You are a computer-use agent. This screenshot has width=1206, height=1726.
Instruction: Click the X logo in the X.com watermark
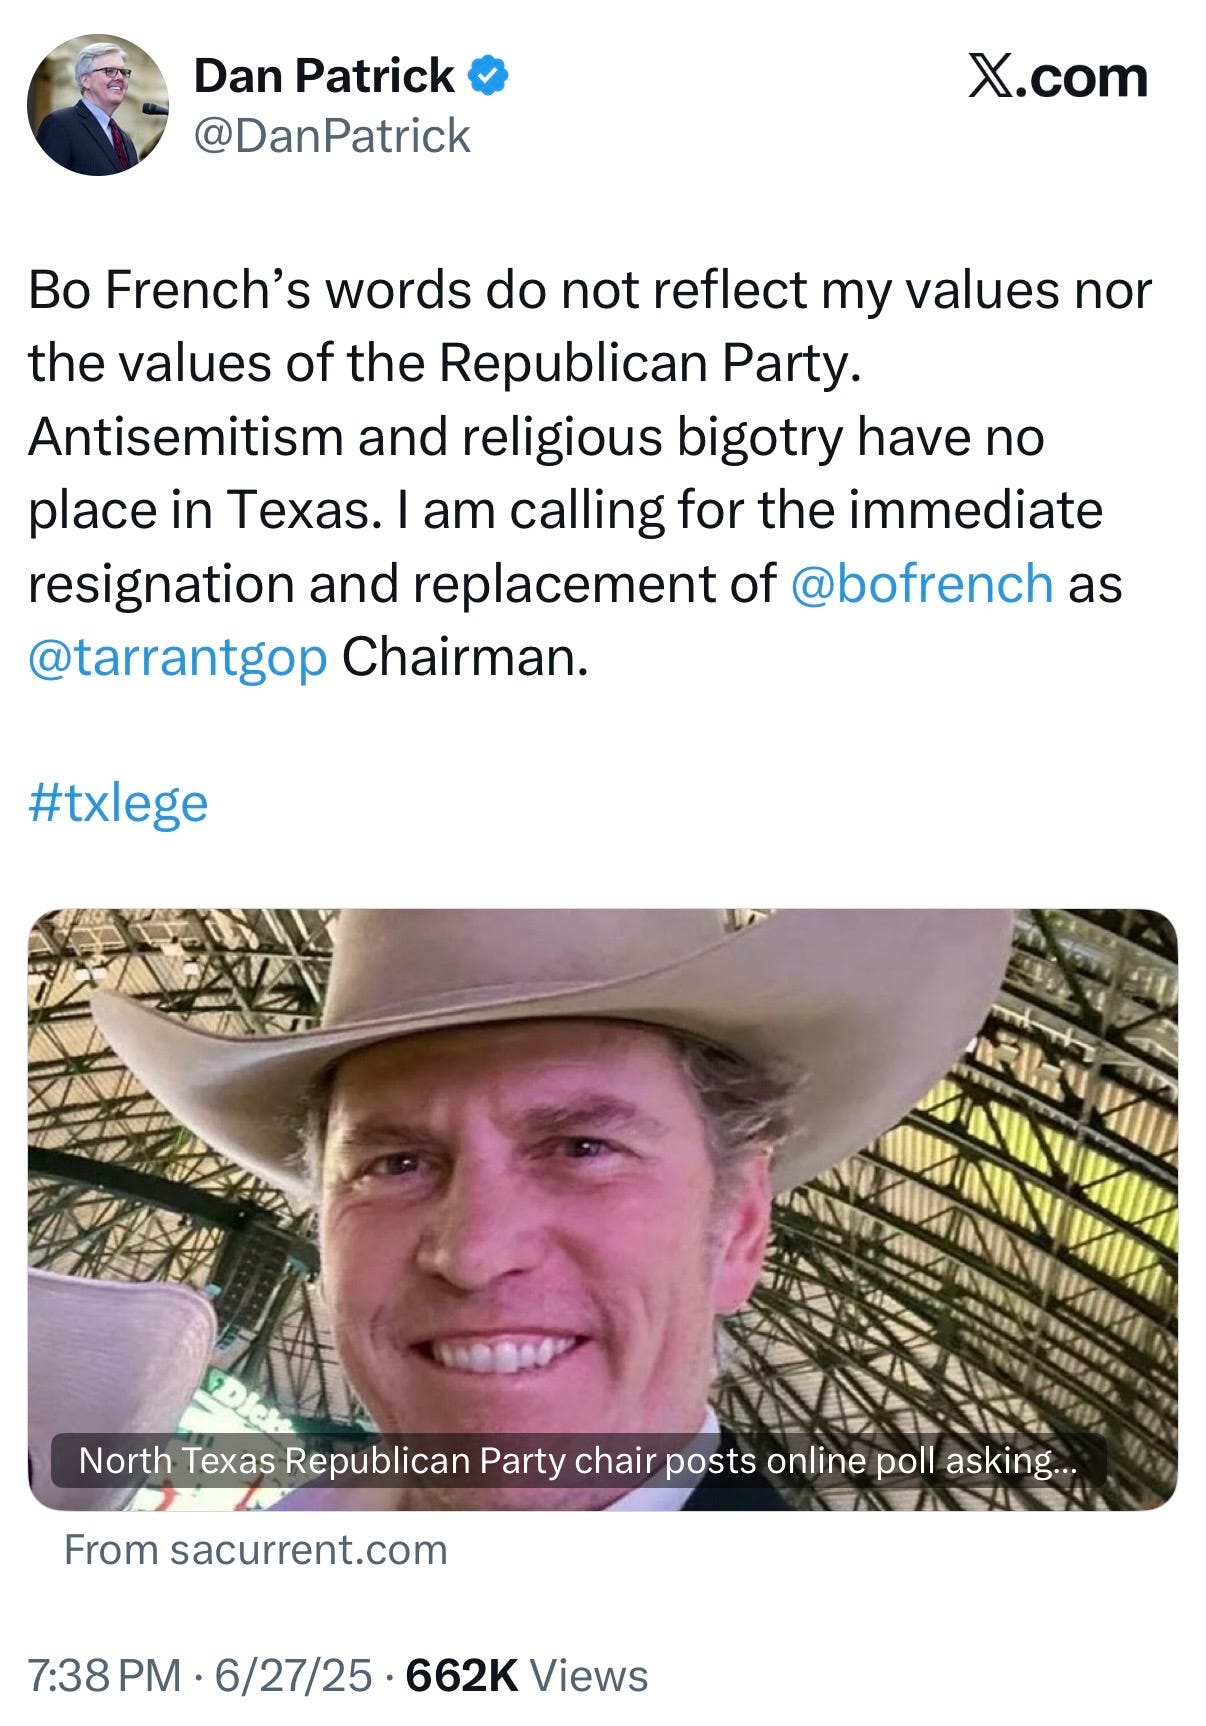(x=990, y=77)
